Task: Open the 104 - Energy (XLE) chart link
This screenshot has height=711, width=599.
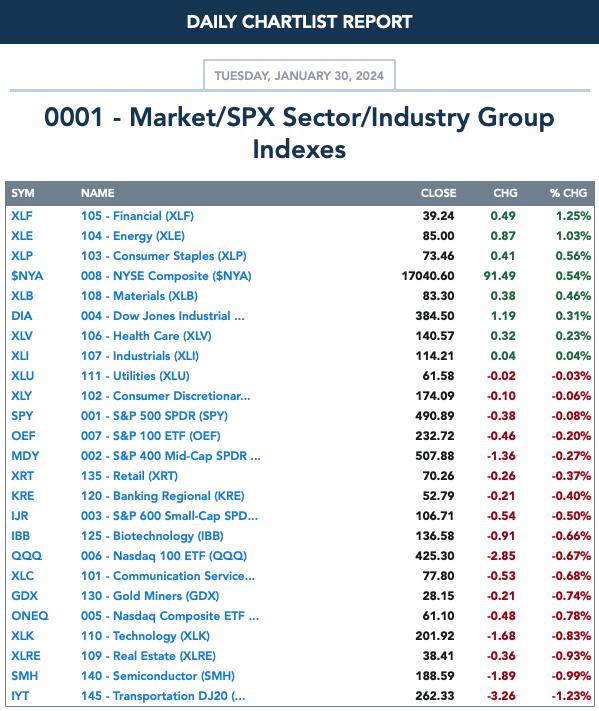Action: point(133,236)
